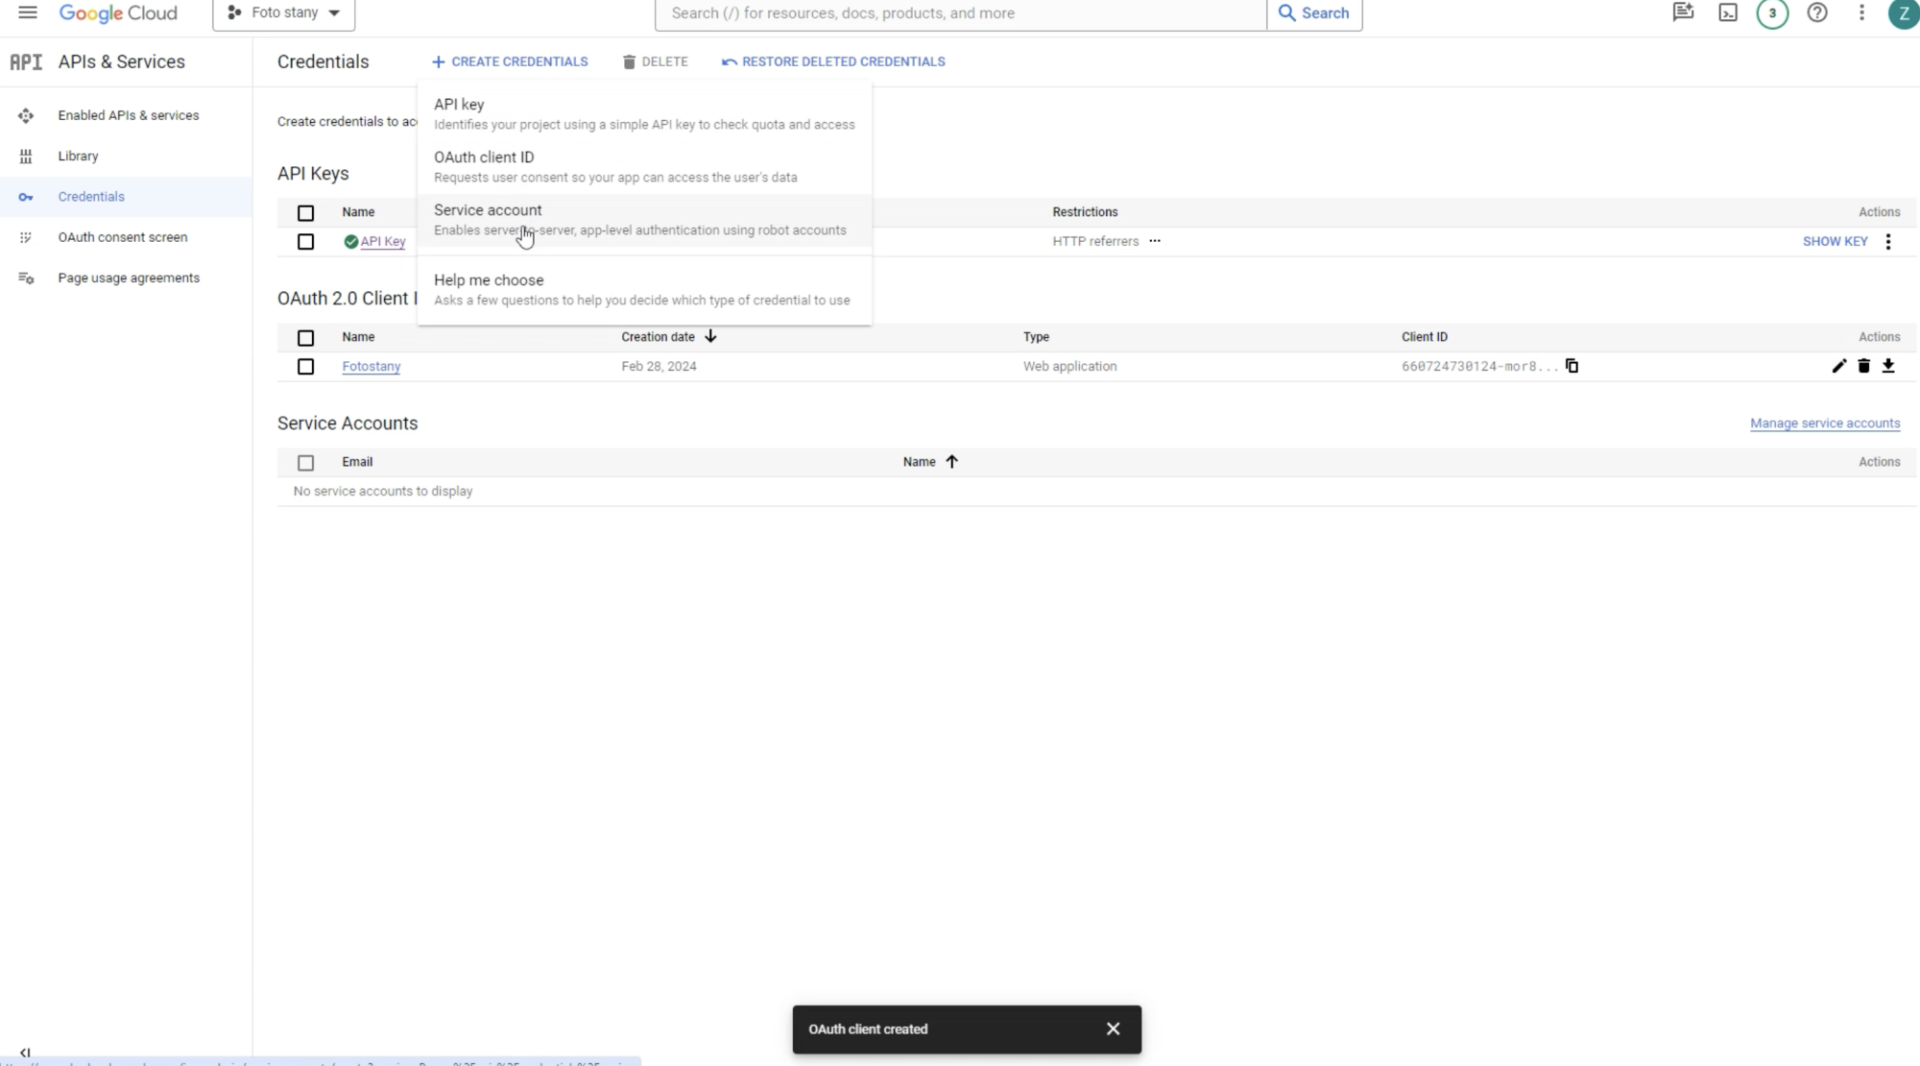Expand HTTP referrers ellipsis details
Screen dimensions: 1920x1066
coord(1155,241)
